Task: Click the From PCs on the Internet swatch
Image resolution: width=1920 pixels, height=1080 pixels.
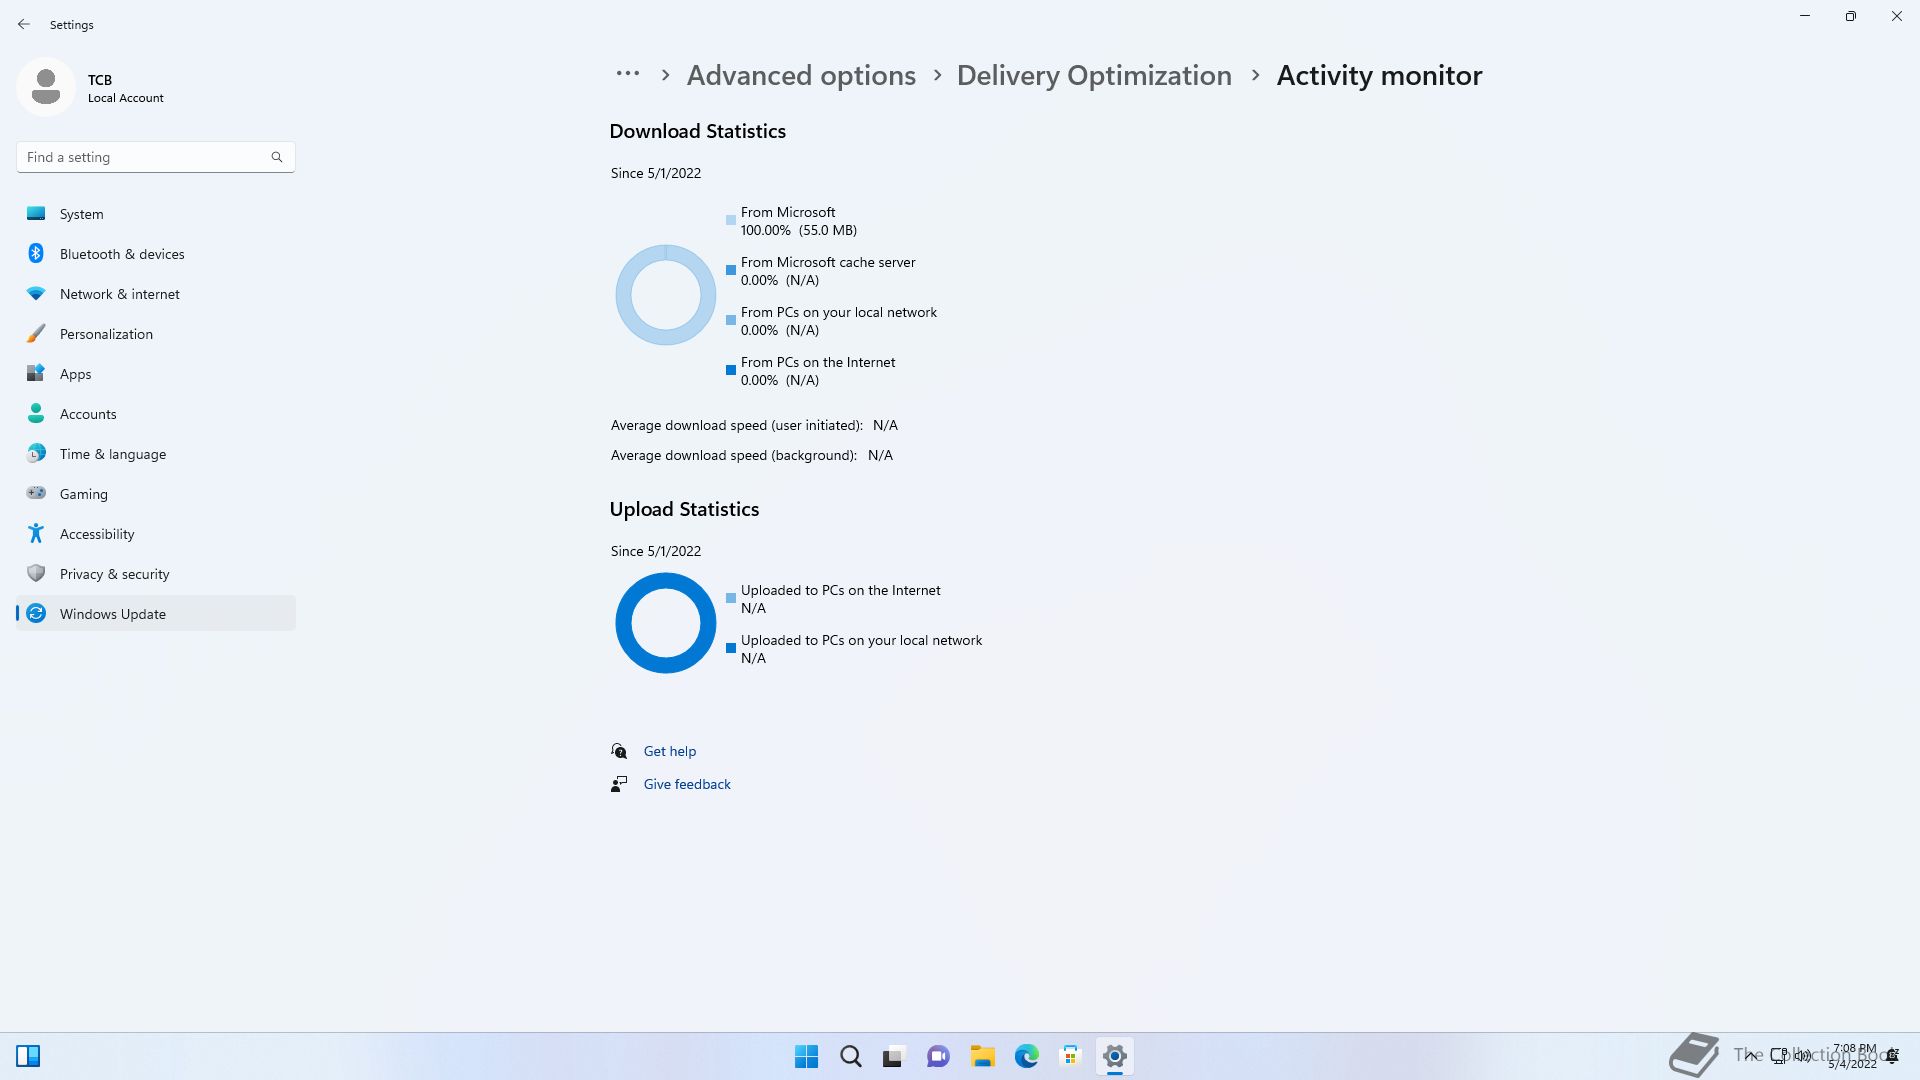Action: pyautogui.click(x=731, y=370)
